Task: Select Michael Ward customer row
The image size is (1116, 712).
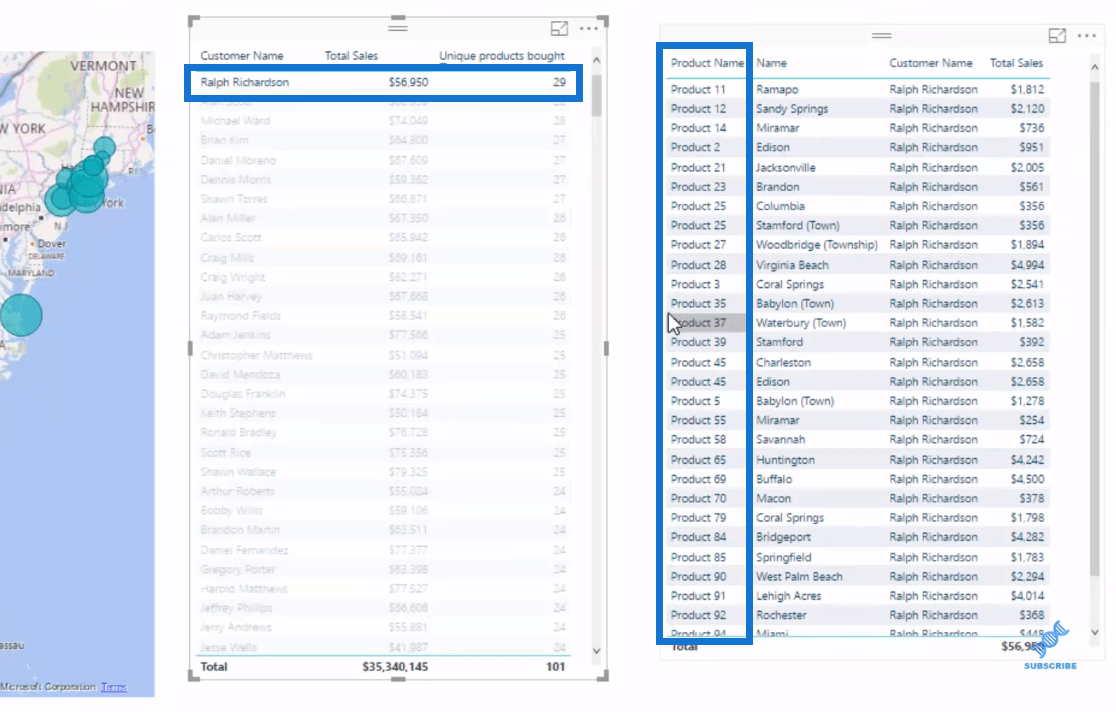Action: pos(384,121)
